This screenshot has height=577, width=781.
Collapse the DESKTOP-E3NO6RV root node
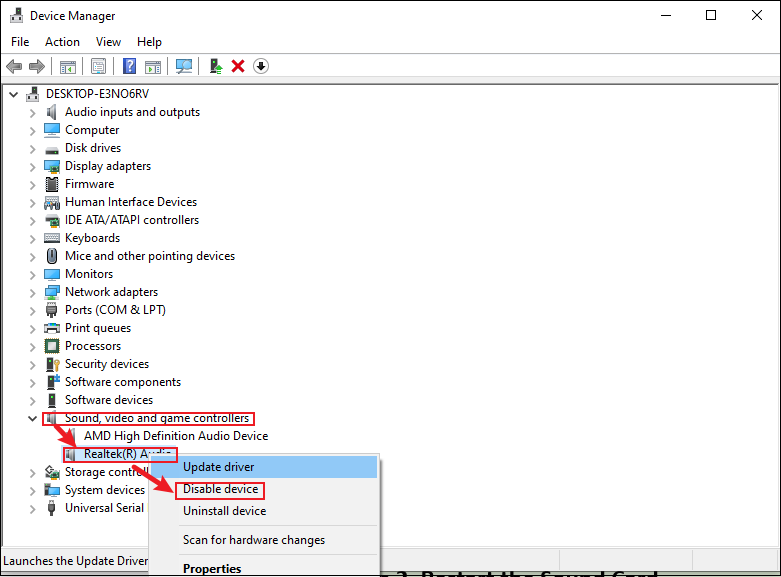click(x=14, y=94)
